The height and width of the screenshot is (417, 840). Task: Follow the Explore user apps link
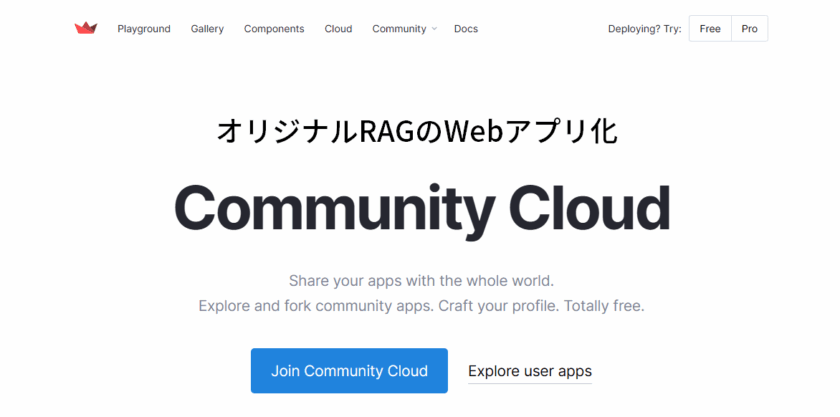[x=530, y=371]
